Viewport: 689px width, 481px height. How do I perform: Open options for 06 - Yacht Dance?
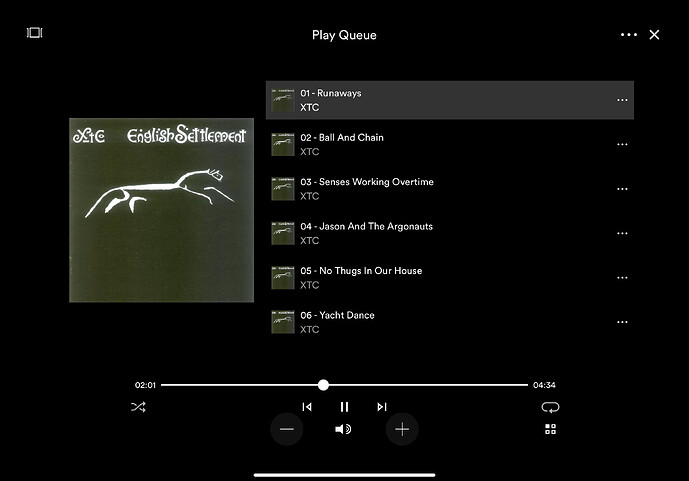point(622,322)
